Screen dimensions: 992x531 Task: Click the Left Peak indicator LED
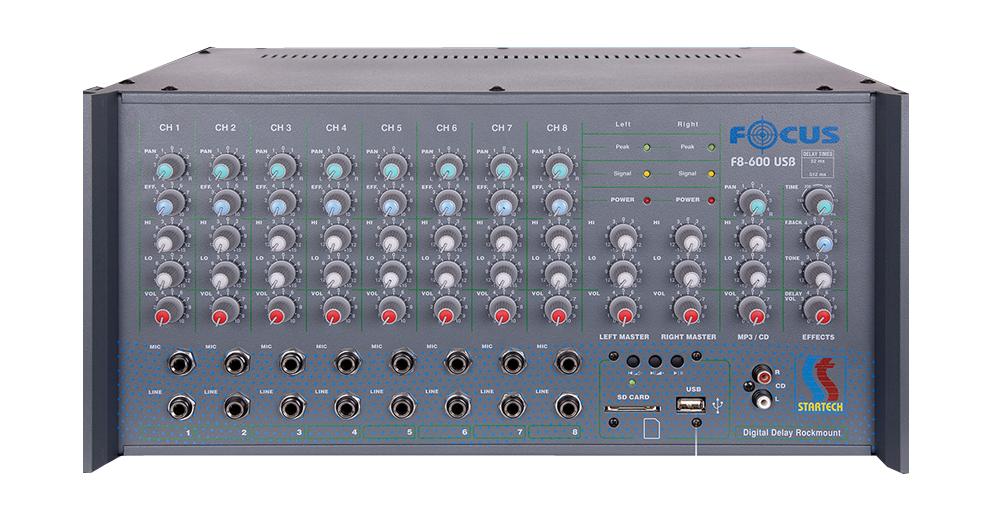point(648,148)
